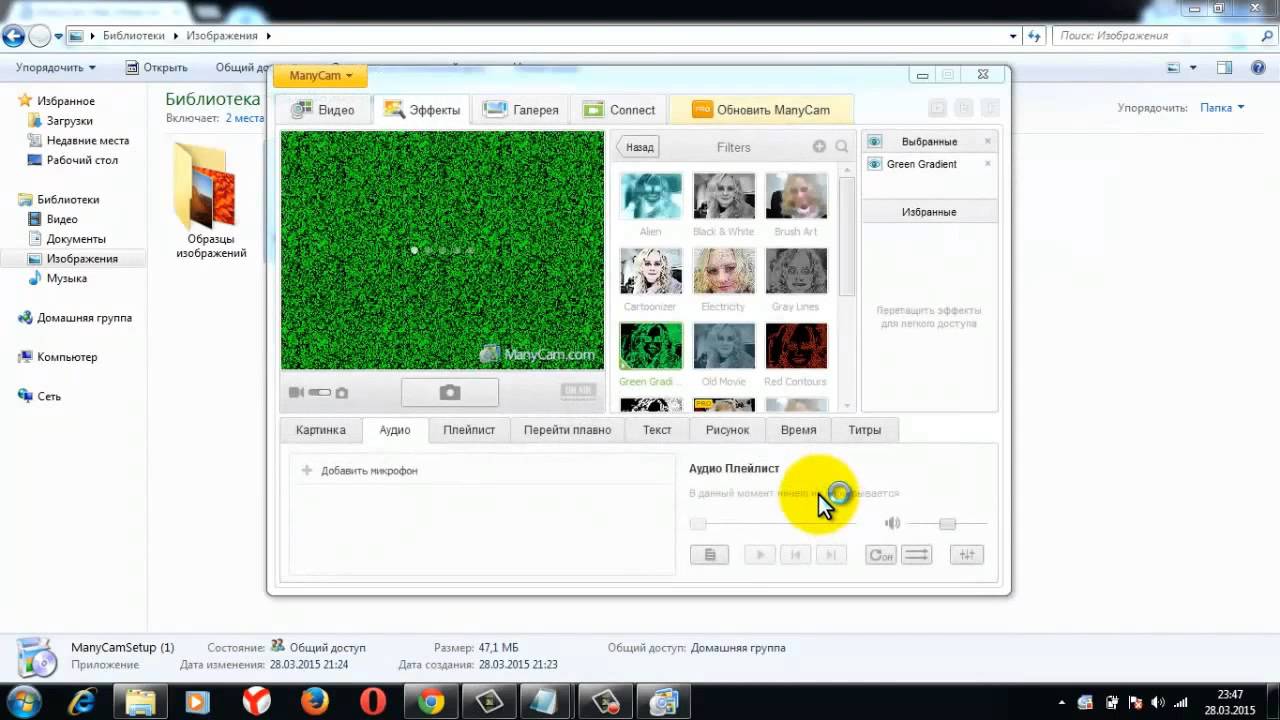Toggle the repeat Off button
1280x720 pixels.
pos(881,555)
